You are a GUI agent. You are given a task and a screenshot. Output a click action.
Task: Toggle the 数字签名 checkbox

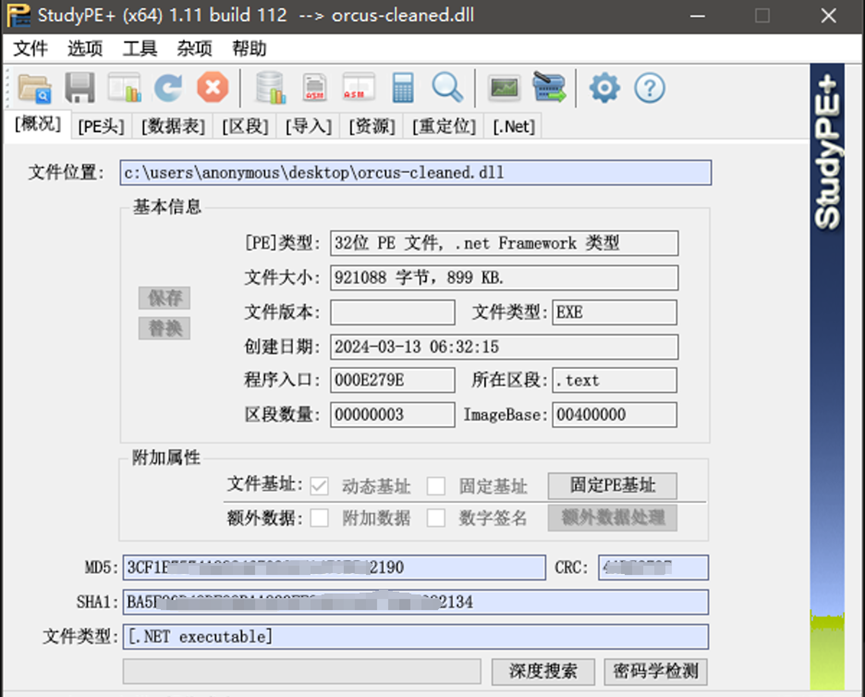[436, 518]
